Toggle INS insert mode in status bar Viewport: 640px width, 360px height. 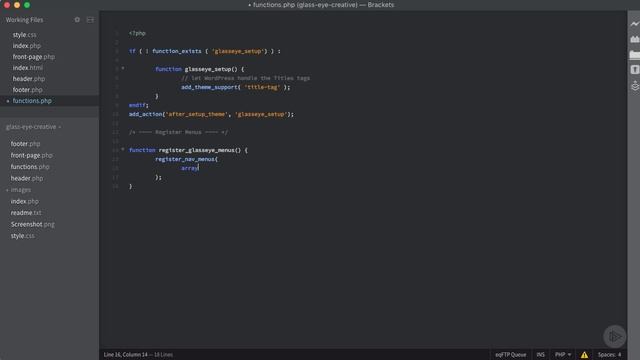(540, 355)
